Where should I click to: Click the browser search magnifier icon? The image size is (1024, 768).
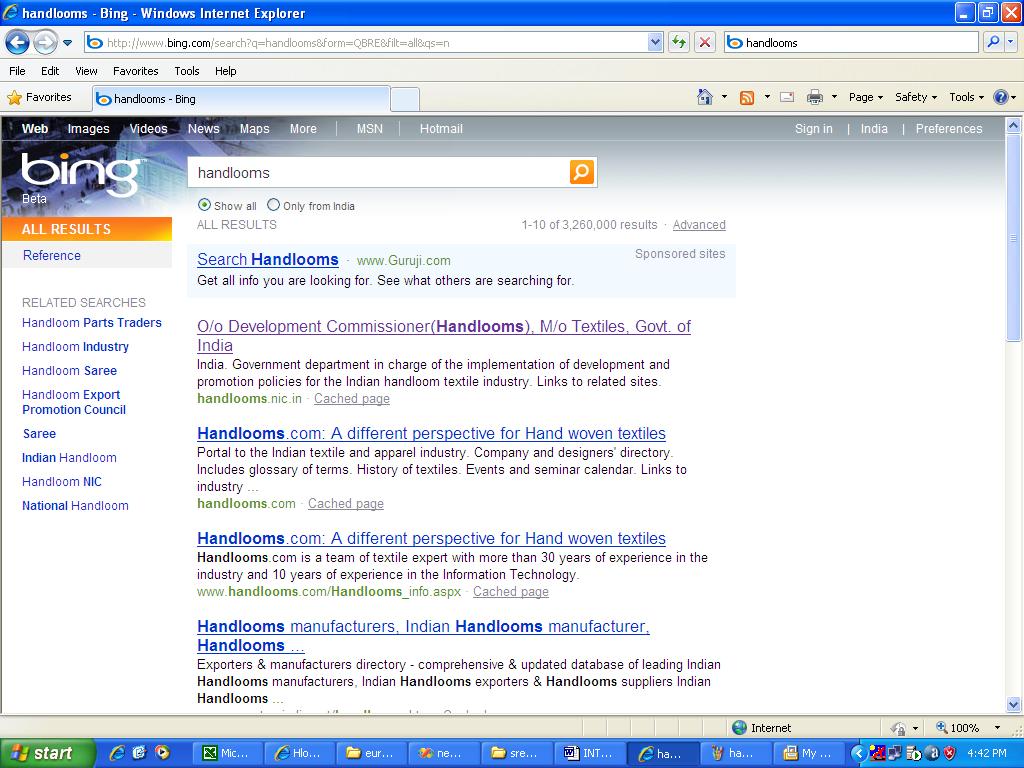coord(993,42)
